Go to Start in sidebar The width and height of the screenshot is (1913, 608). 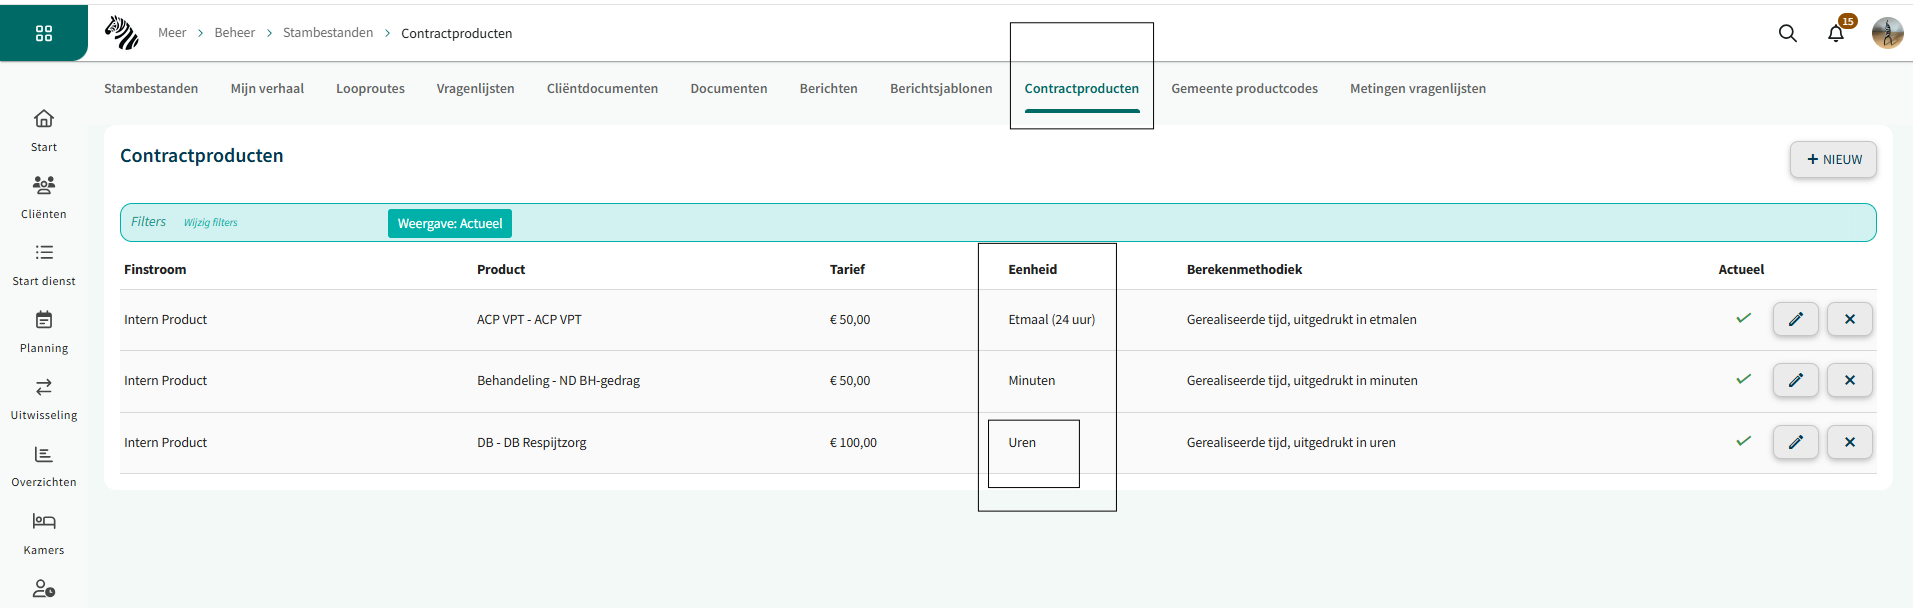pyautogui.click(x=44, y=130)
